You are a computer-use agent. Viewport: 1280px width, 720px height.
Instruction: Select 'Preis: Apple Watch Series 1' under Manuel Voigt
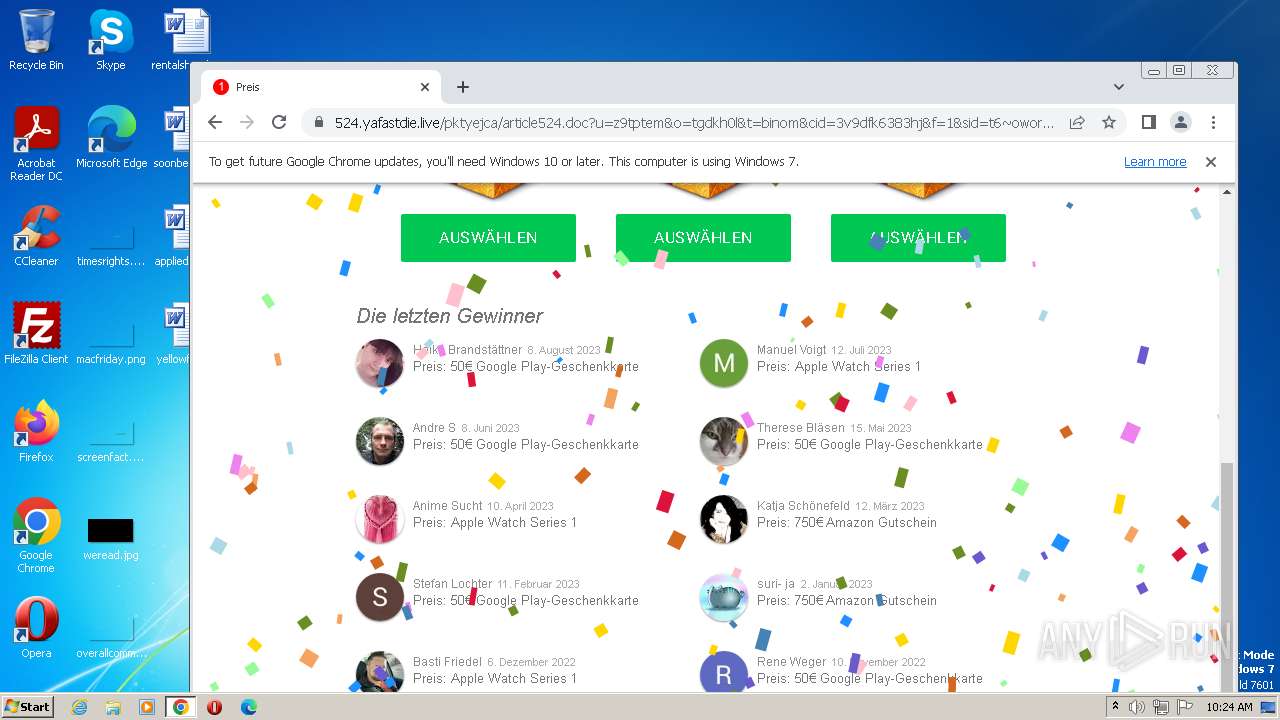839,367
